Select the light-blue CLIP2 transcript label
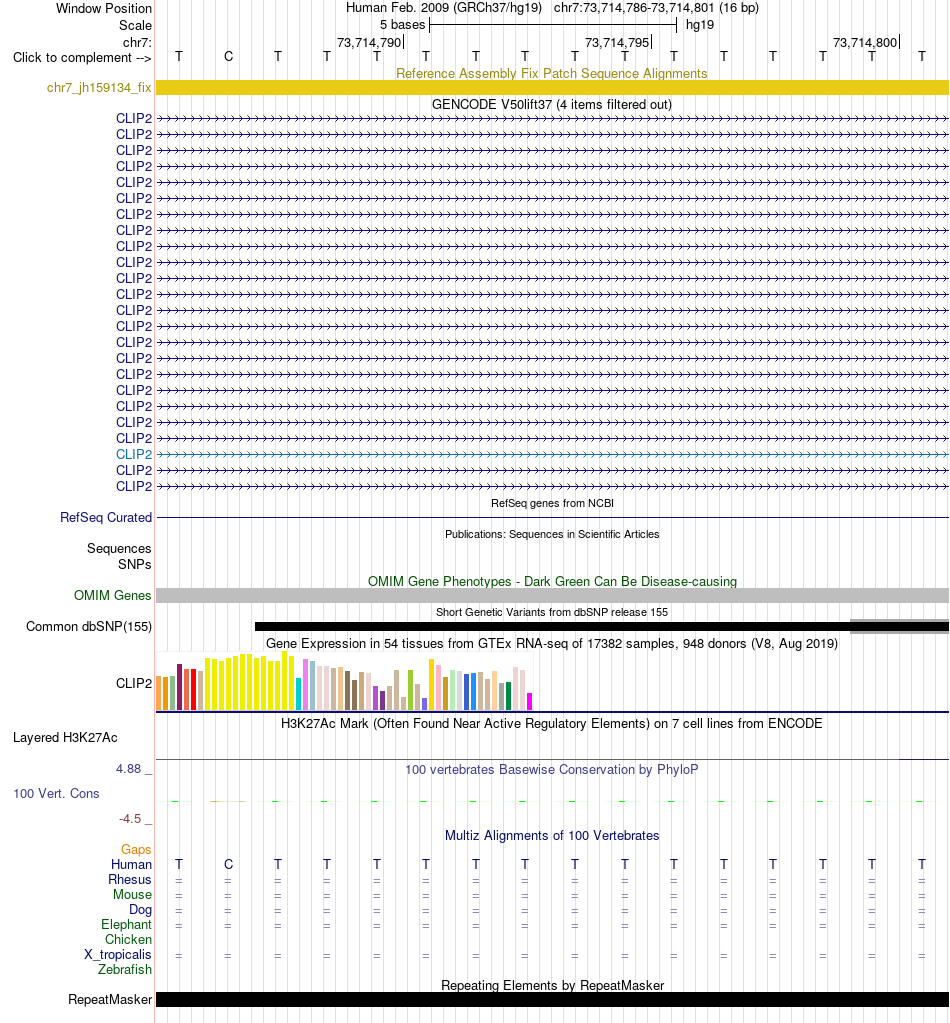 134,454
